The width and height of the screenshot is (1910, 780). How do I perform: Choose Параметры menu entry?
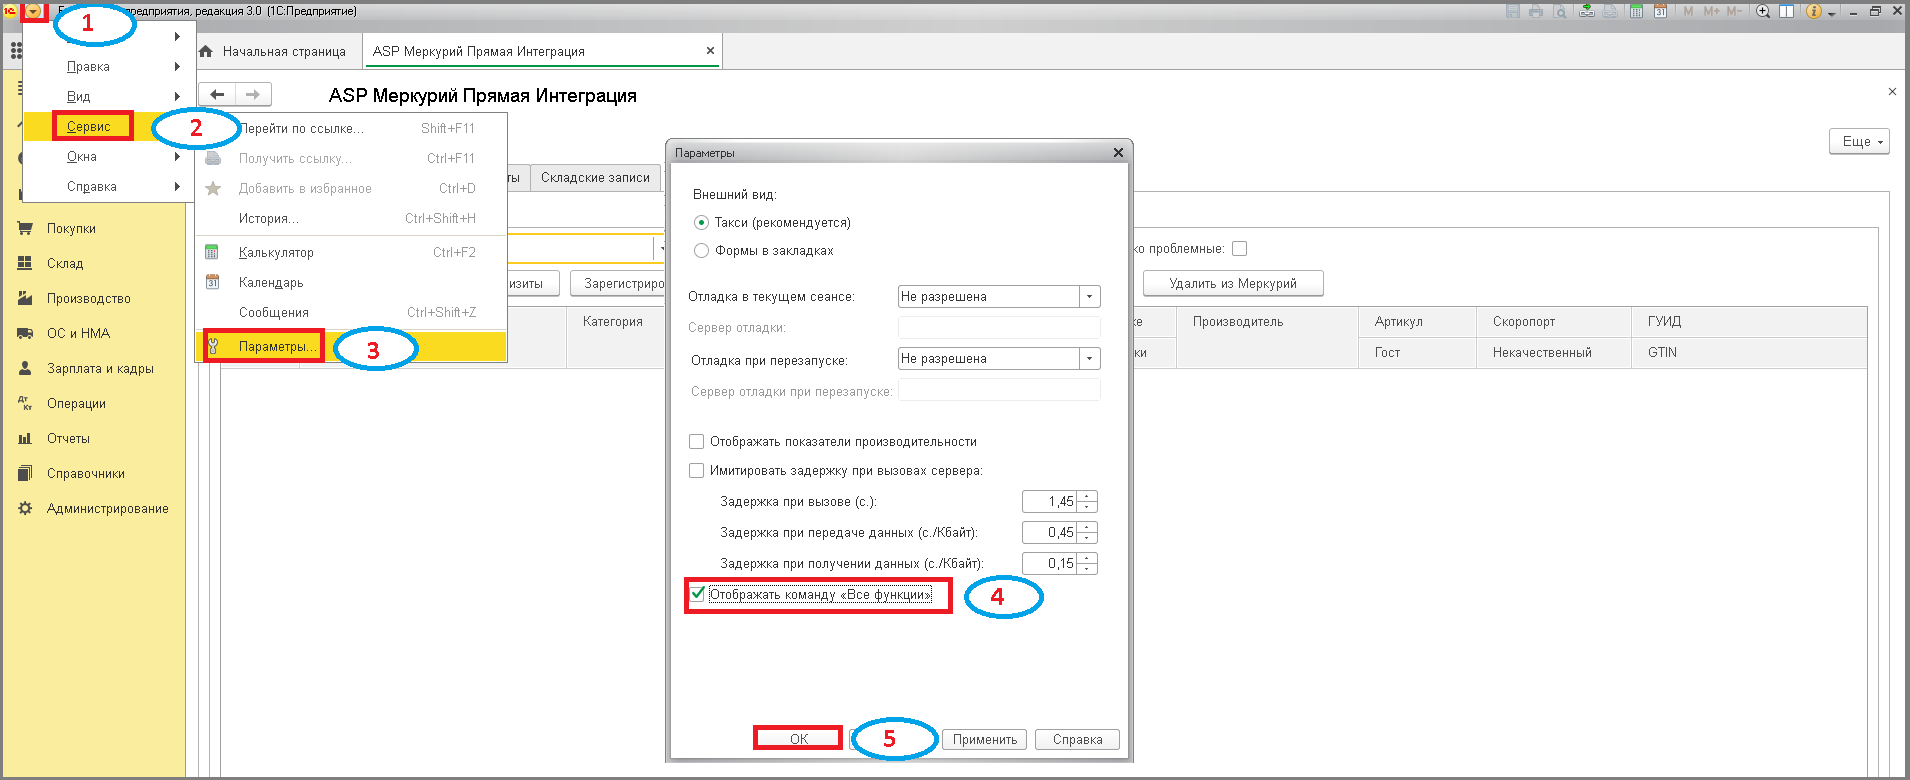[x=352, y=346]
